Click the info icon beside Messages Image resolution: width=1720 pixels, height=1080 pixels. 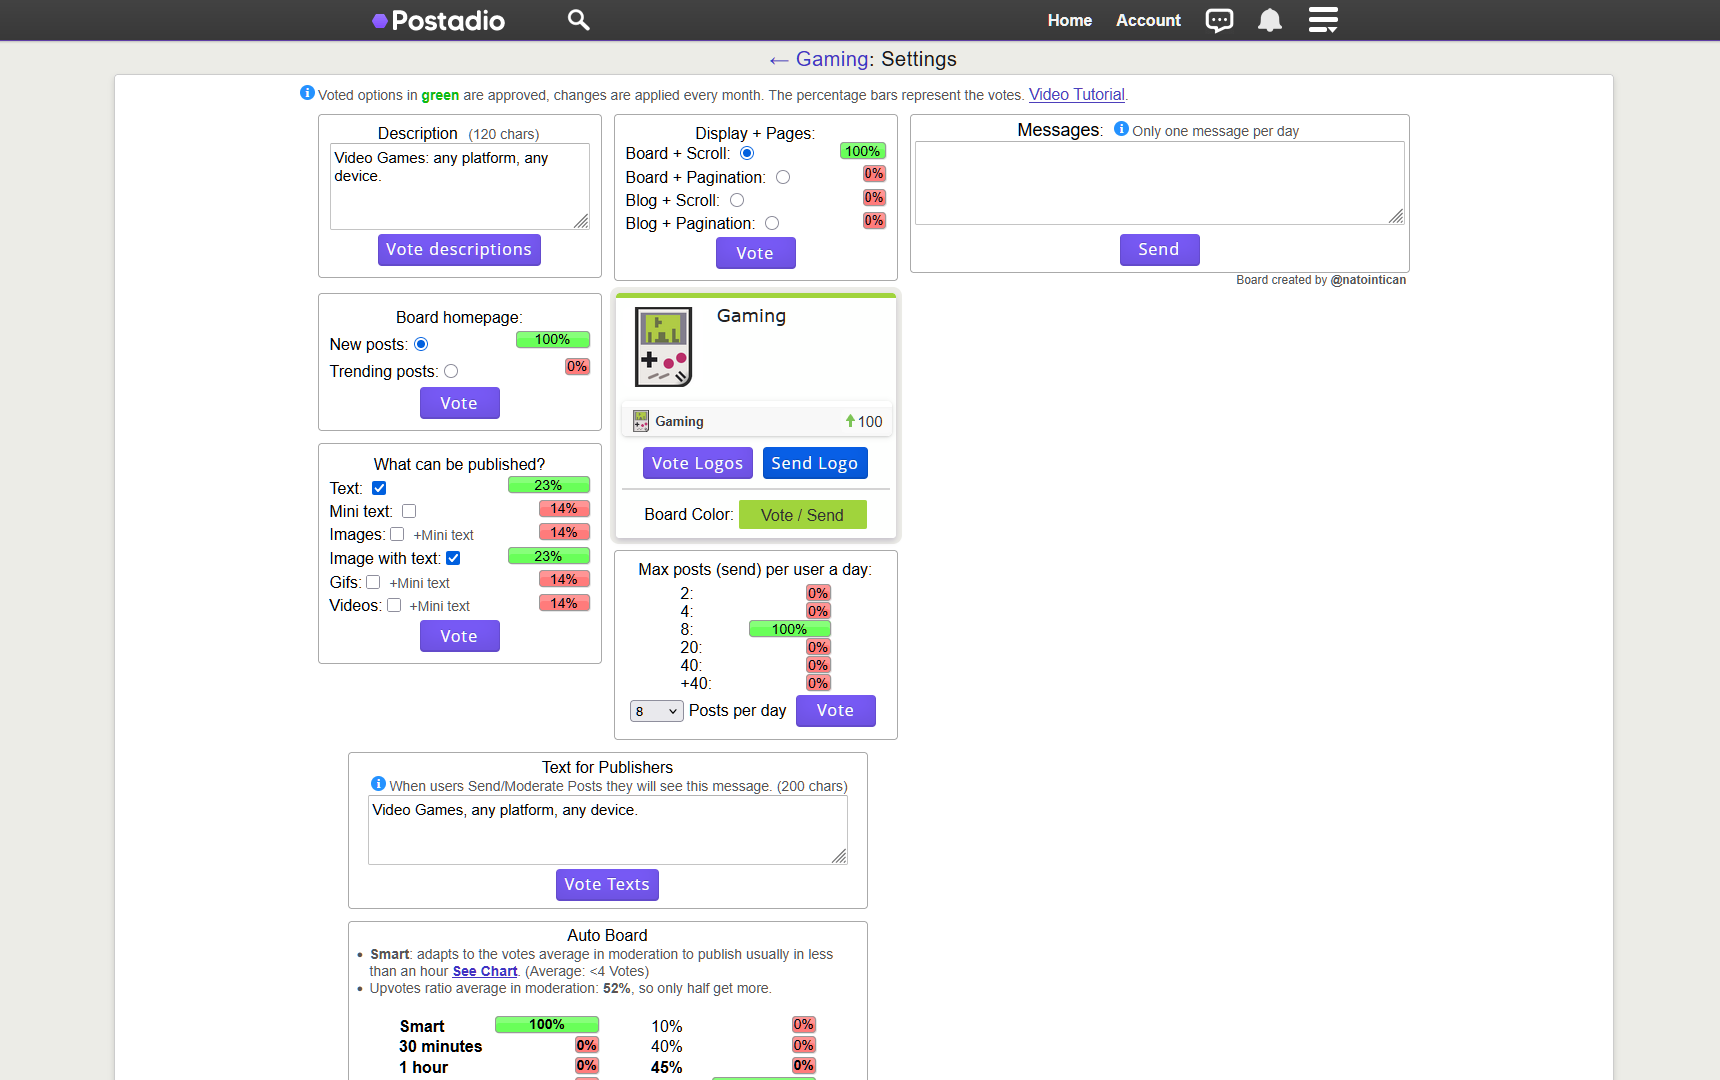tap(1120, 128)
